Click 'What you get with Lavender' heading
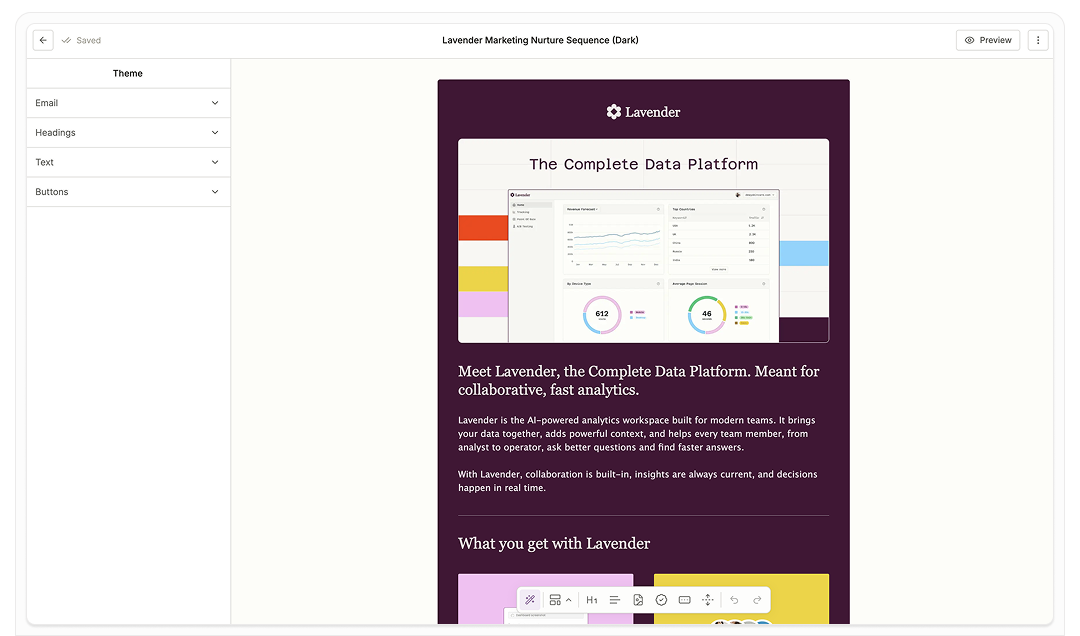This screenshot has width=1080, height=636. (x=554, y=543)
